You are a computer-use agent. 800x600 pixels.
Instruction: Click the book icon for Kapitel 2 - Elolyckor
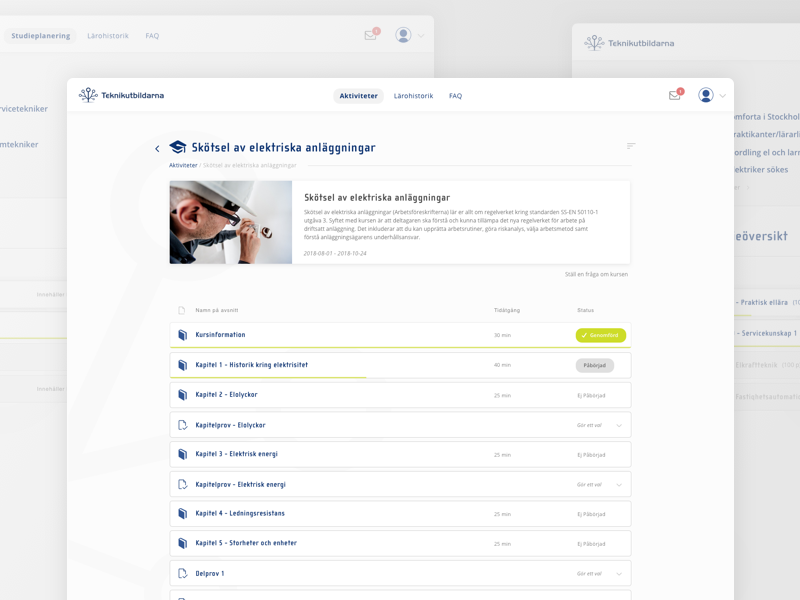pos(182,394)
